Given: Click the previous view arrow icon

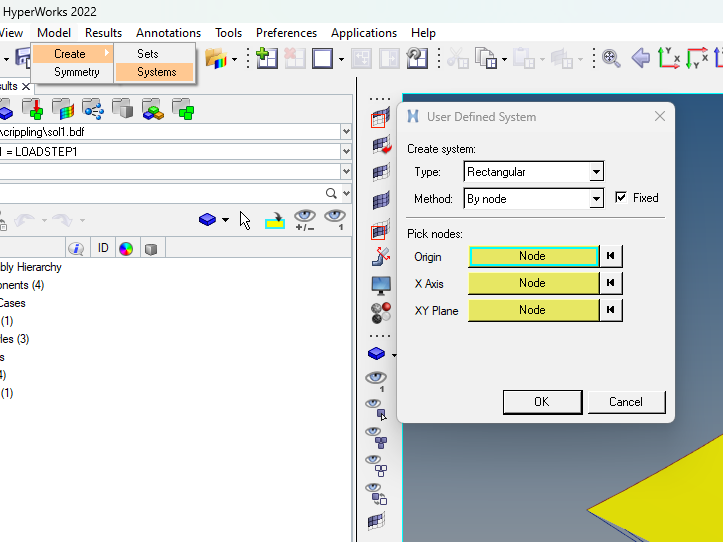Looking at the screenshot, I should (640, 59).
